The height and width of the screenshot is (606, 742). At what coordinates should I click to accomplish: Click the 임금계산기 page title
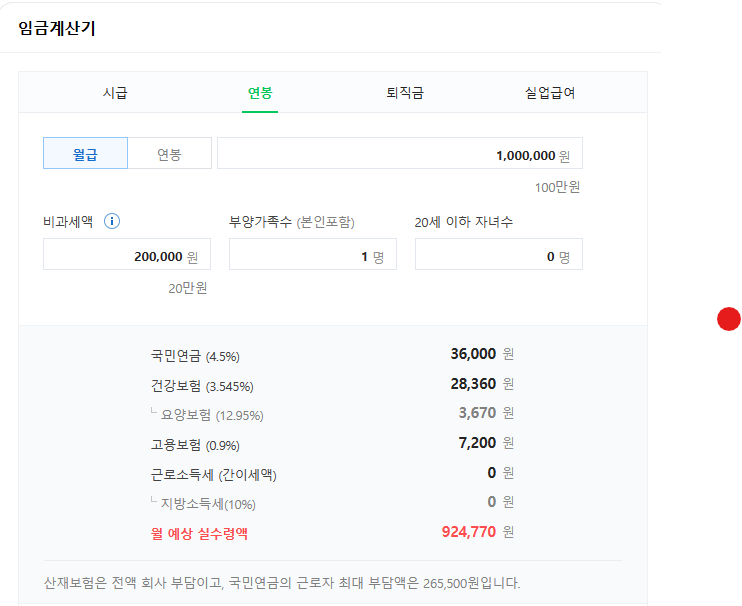tap(56, 27)
